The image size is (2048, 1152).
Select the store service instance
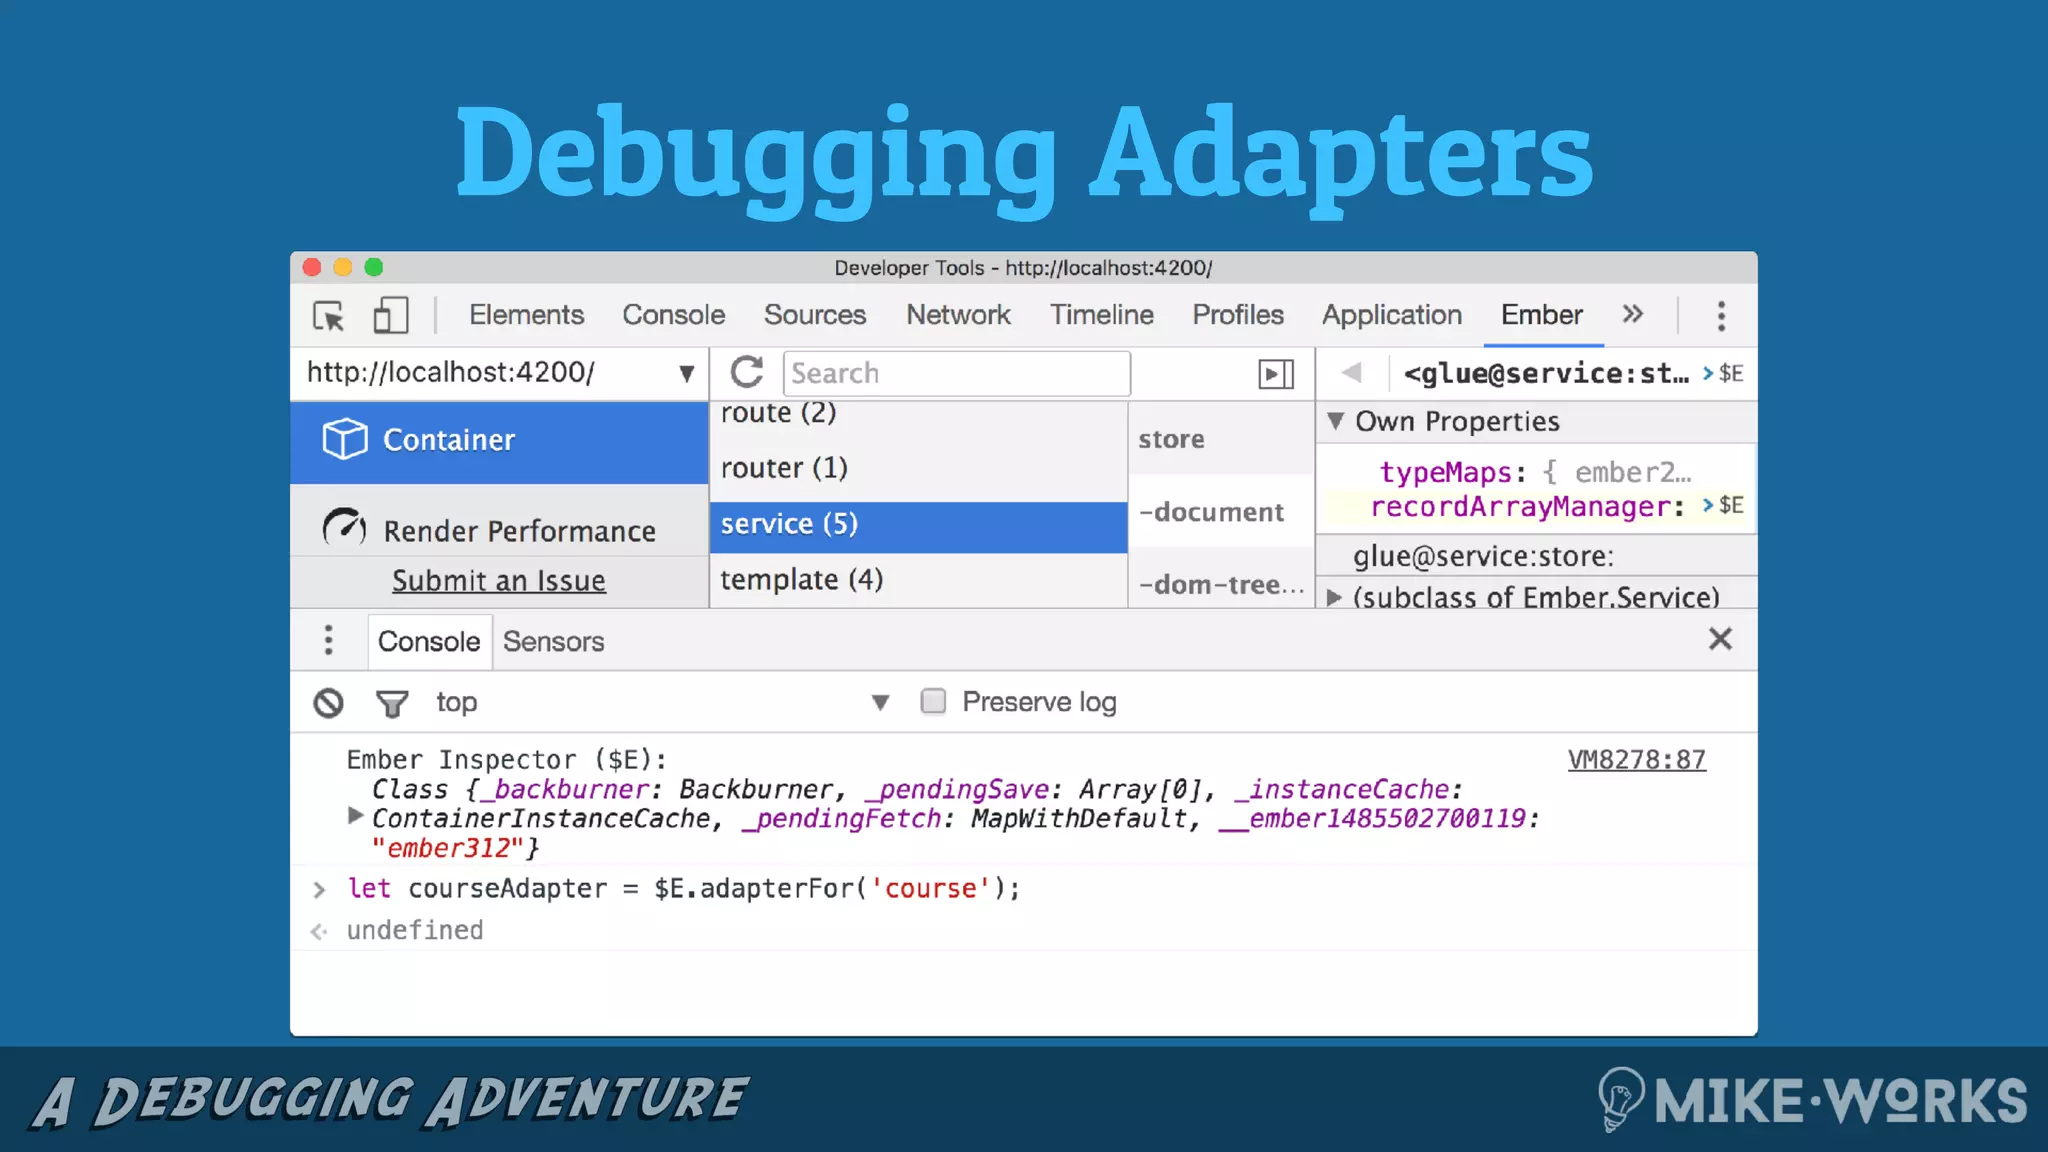click(x=1220, y=439)
